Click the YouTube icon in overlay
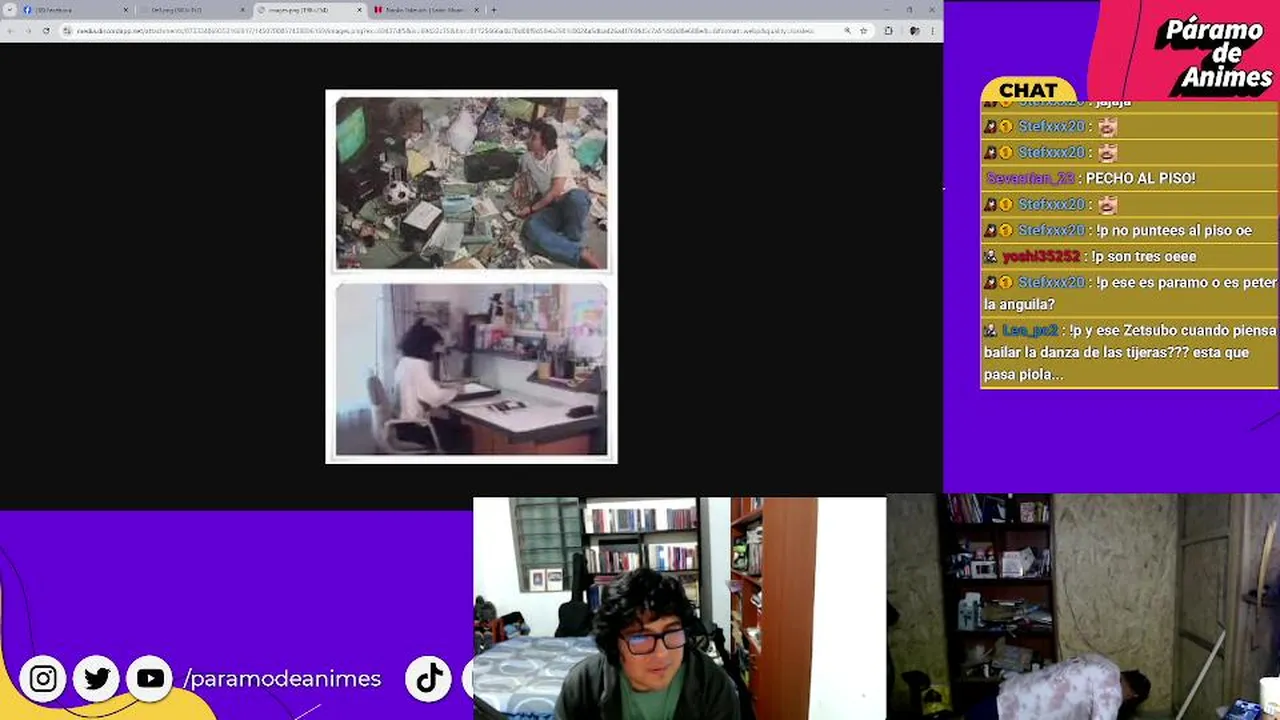1280x720 pixels. pyautogui.click(x=150, y=679)
